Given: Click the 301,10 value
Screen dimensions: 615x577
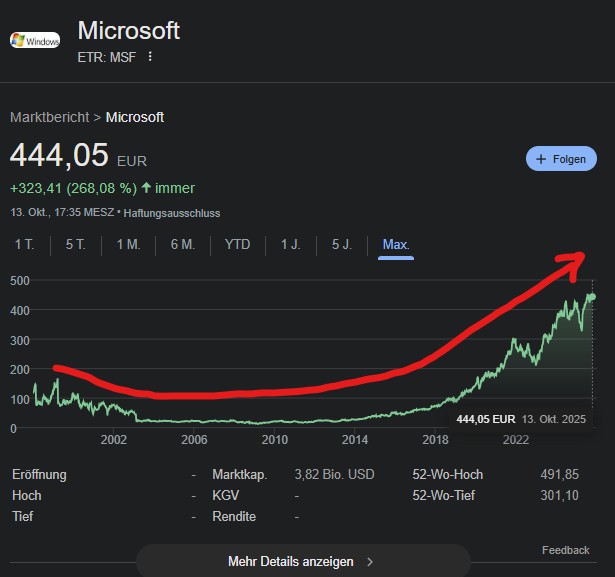Looking at the screenshot, I should tap(559, 495).
